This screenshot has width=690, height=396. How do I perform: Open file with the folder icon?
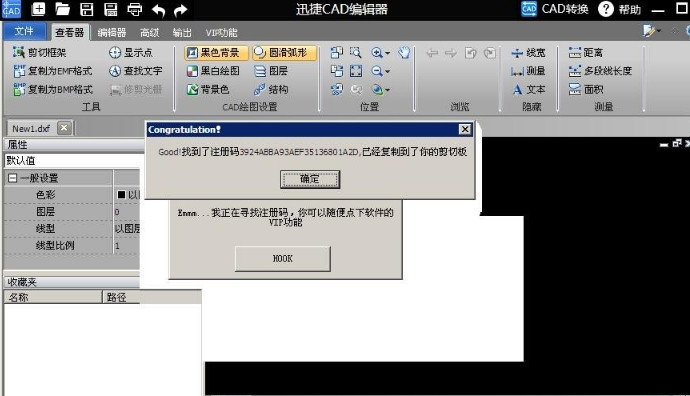point(62,9)
